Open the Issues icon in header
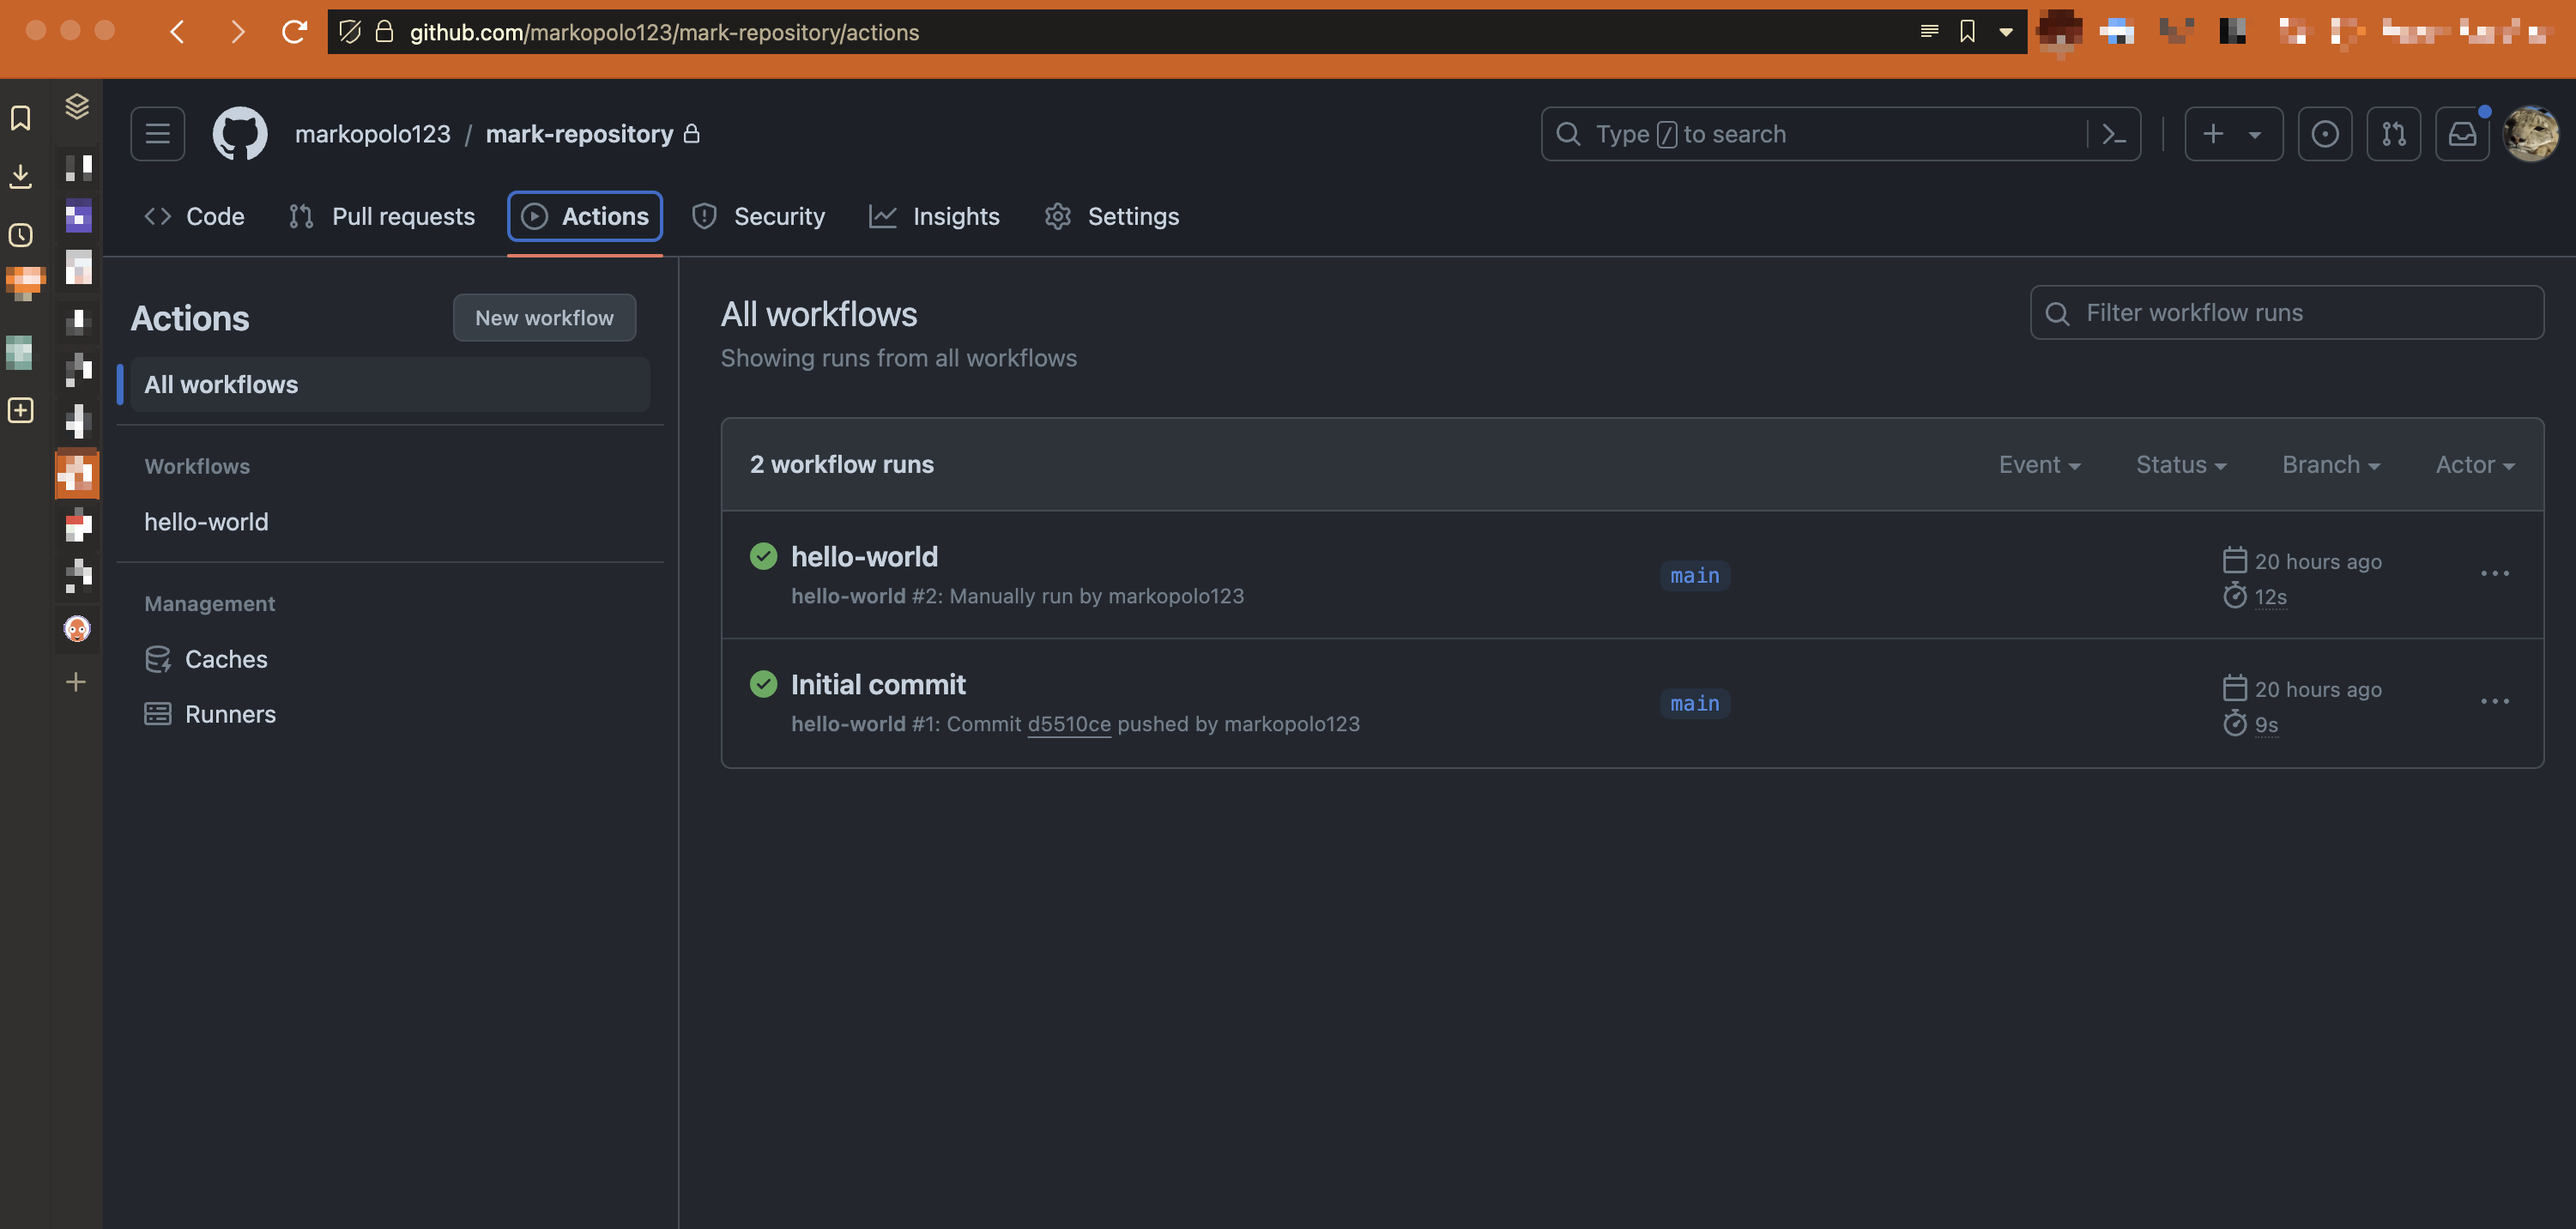This screenshot has height=1229, width=2576. click(x=2324, y=134)
